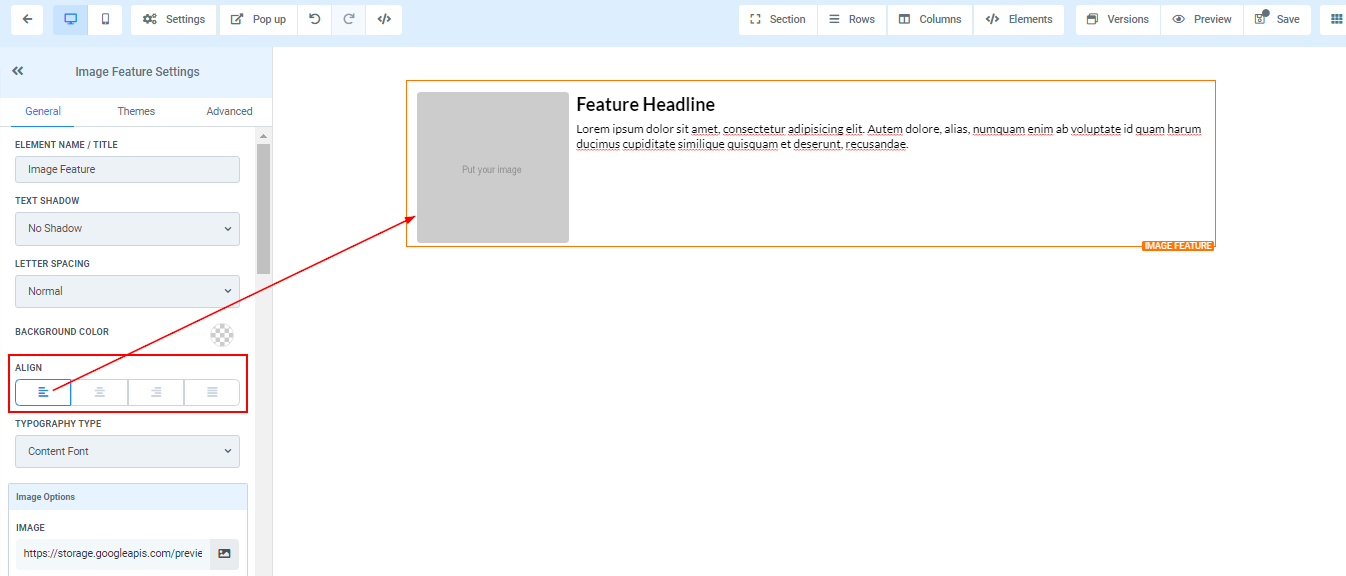Click the back arrow icon
The width and height of the screenshot is (1346, 576).
27,19
